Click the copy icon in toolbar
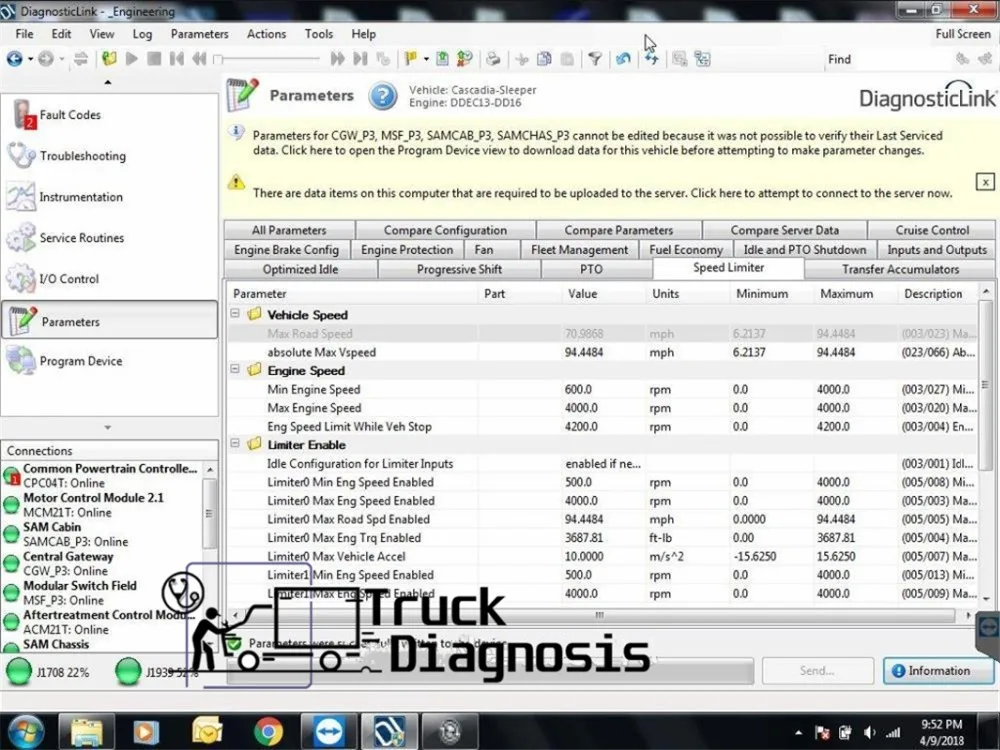 (x=544, y=59)
